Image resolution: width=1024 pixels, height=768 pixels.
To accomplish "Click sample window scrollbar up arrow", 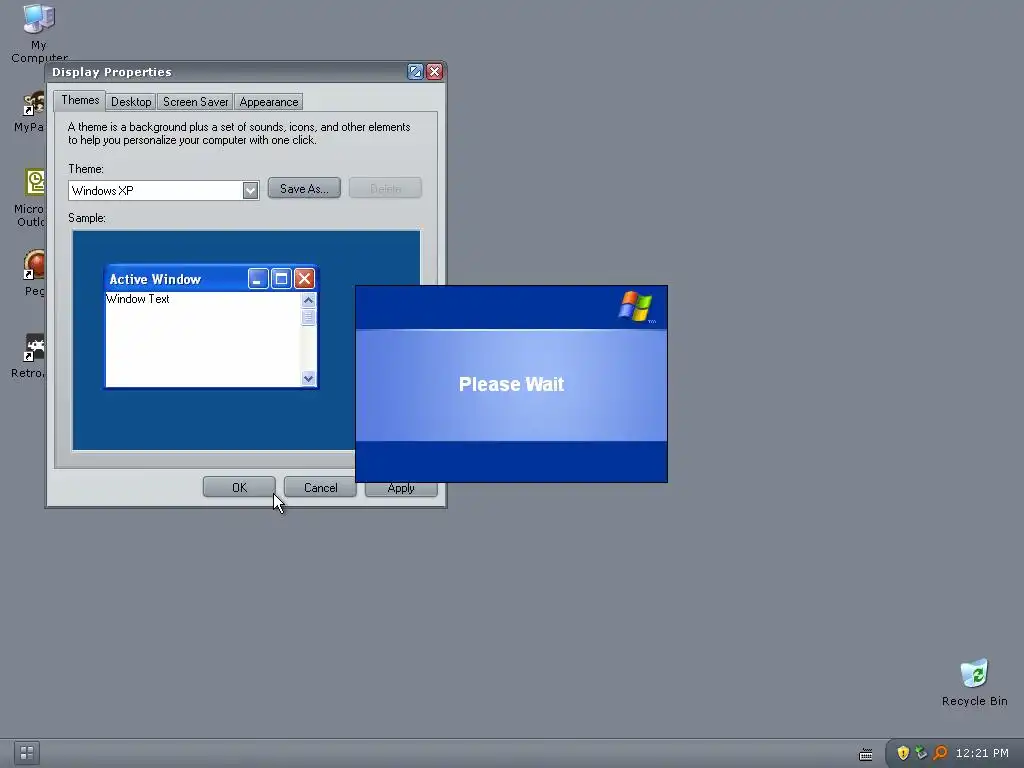I will point(308,300).
